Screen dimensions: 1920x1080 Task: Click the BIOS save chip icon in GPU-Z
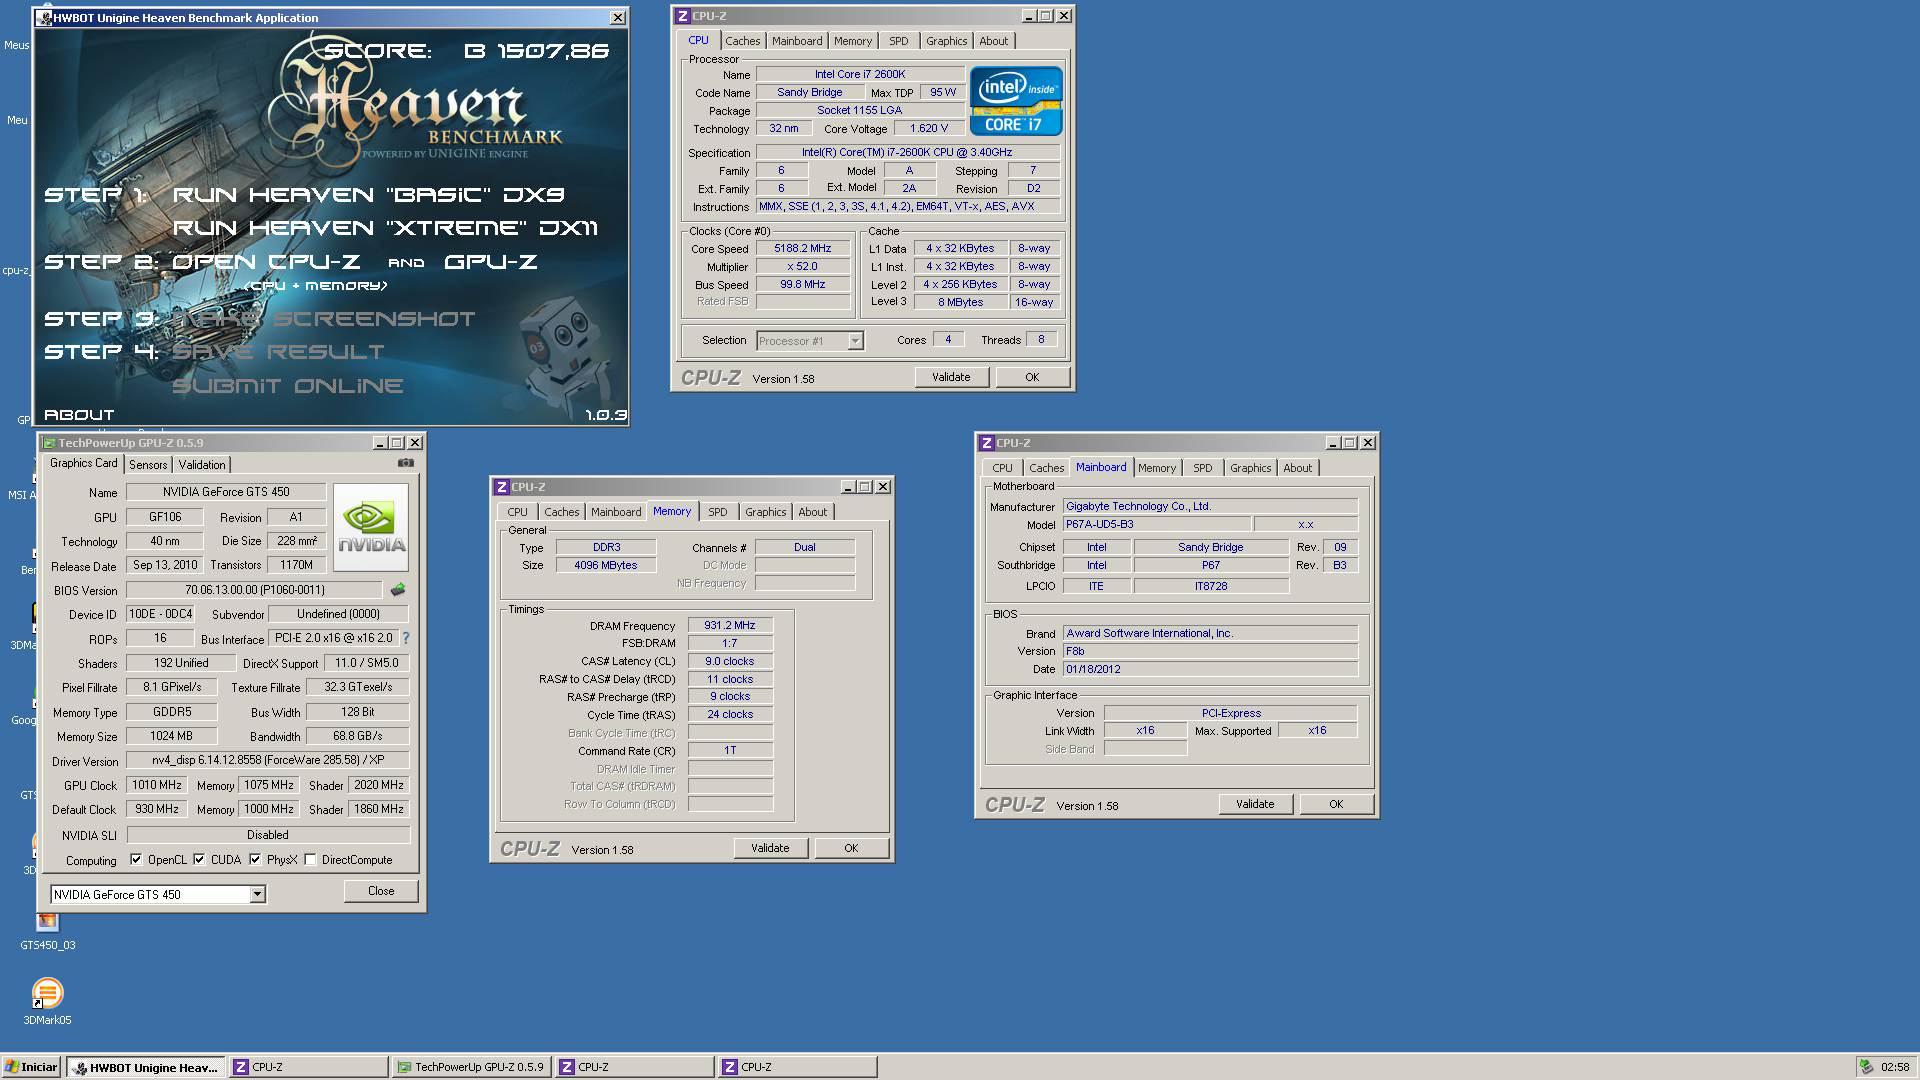pyautogui.click(x=398, y=590)
